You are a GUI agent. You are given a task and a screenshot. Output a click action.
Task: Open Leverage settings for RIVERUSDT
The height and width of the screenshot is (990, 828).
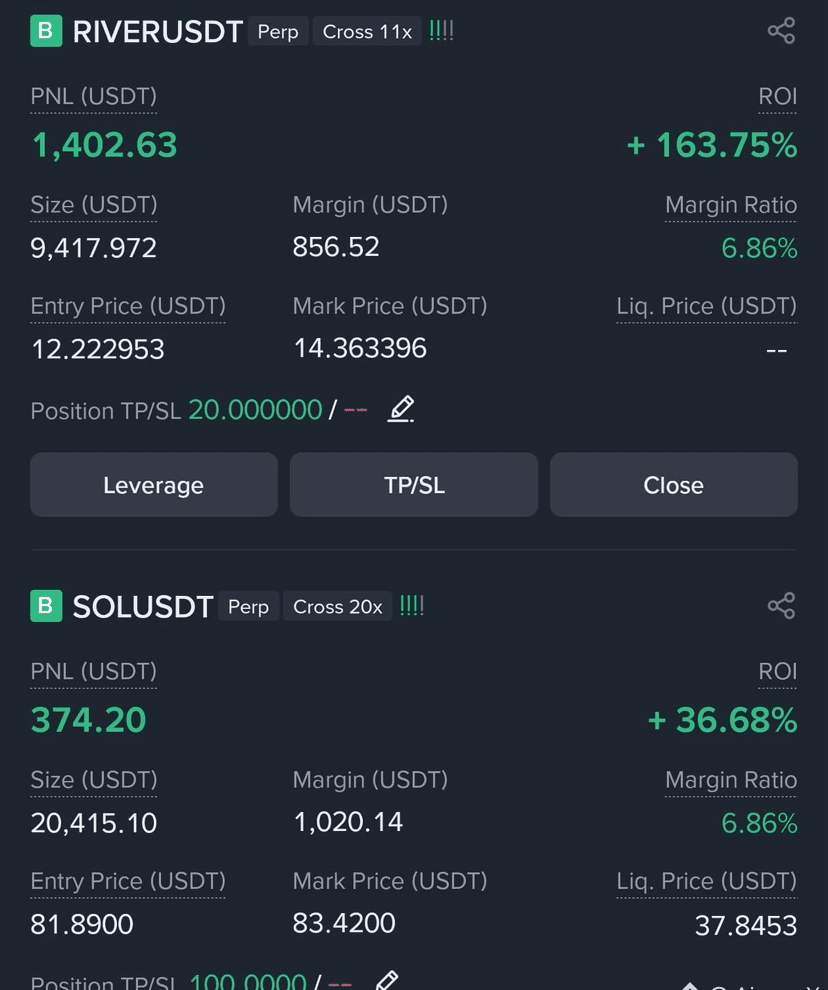click(154, 485)
